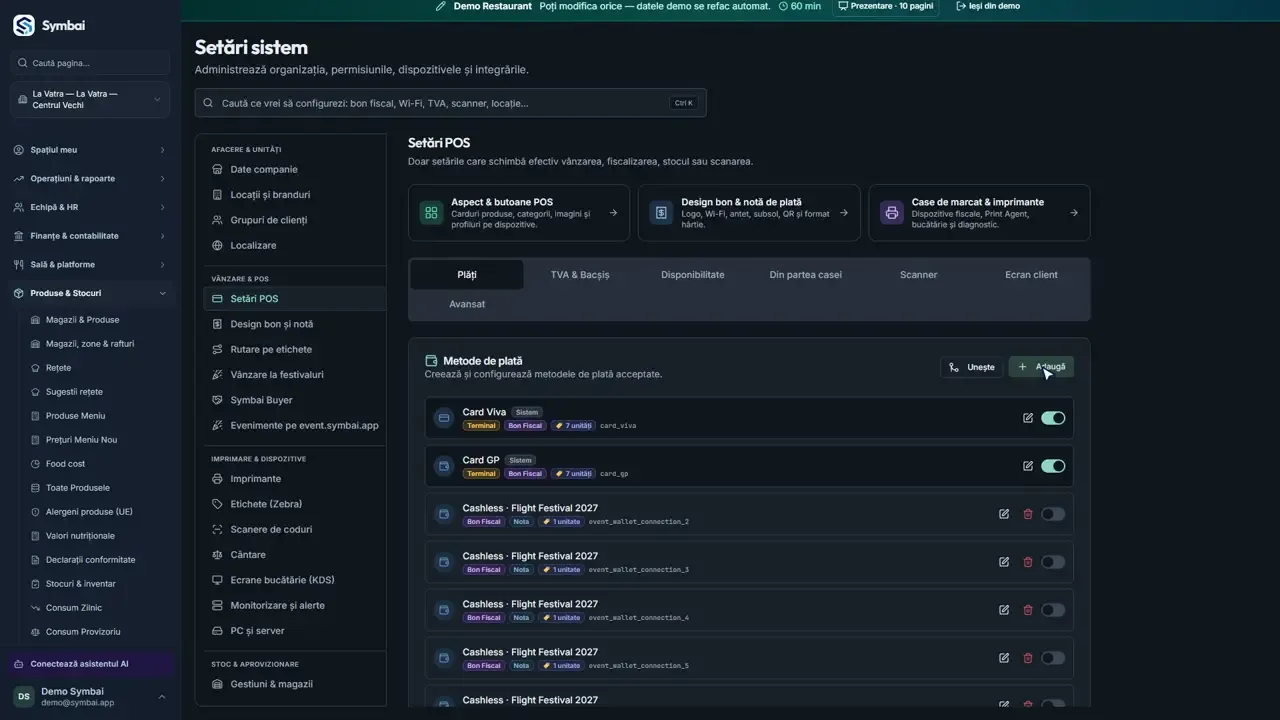Click the Card Viva card icon
This screenshot has width=1280, height=720.
tap(444, 418)
